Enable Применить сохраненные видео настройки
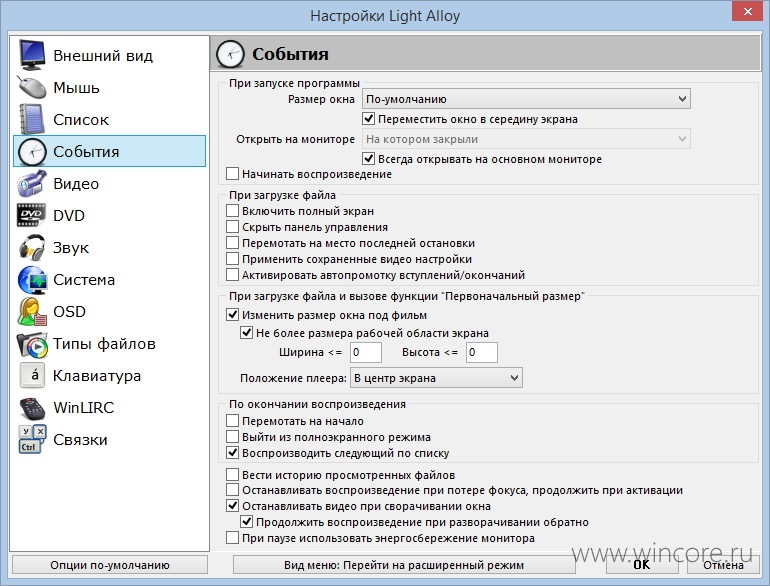This screenshot has height=586, width=770. (232, 259)
